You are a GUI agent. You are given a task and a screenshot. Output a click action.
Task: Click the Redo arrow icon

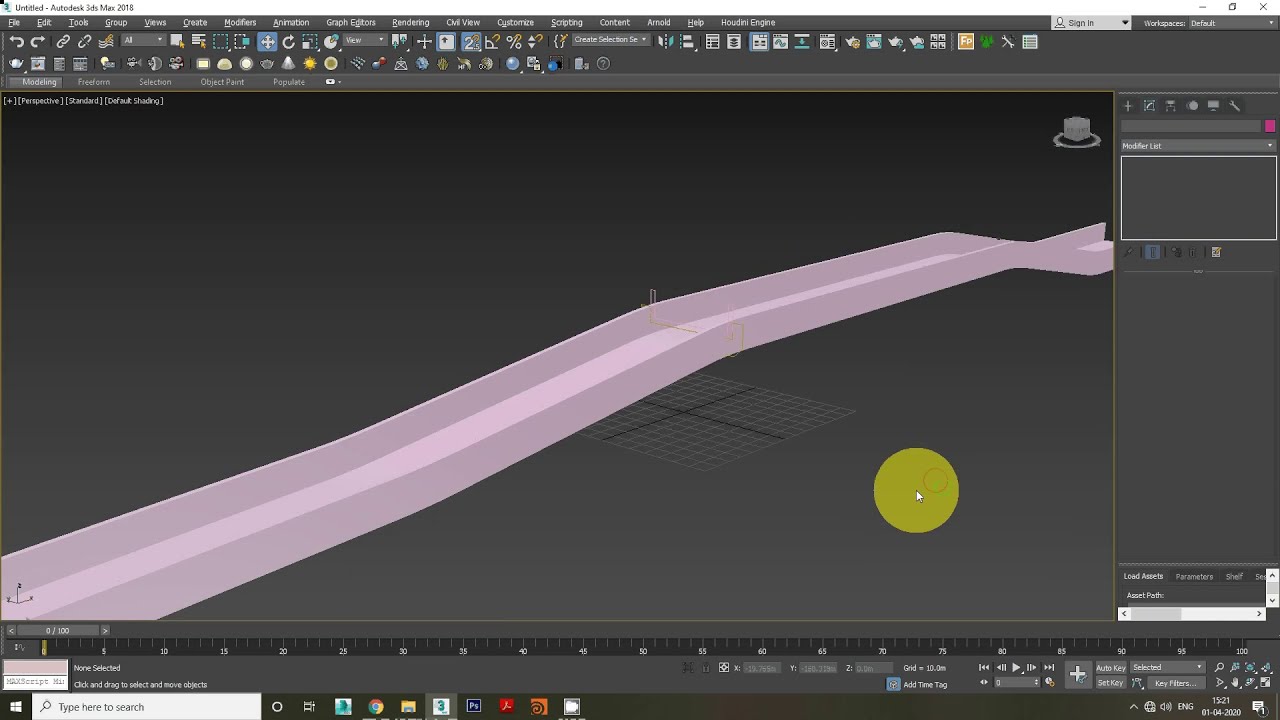(38, 42)
